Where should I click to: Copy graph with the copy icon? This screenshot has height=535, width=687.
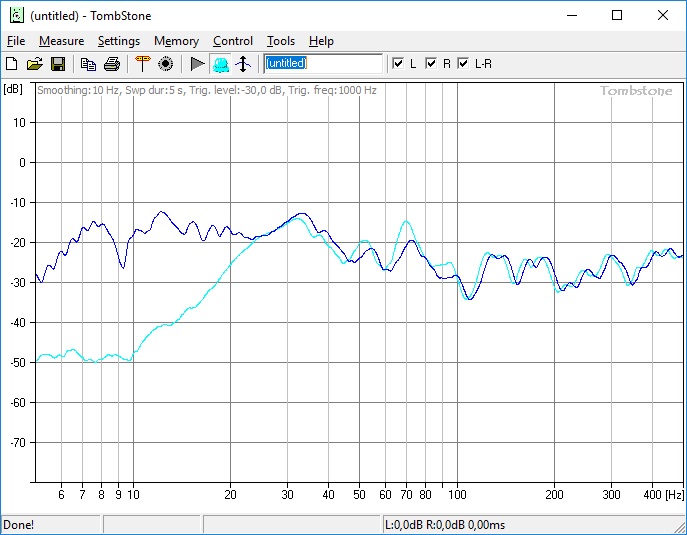pyautogui.click(x=89, y=64)
